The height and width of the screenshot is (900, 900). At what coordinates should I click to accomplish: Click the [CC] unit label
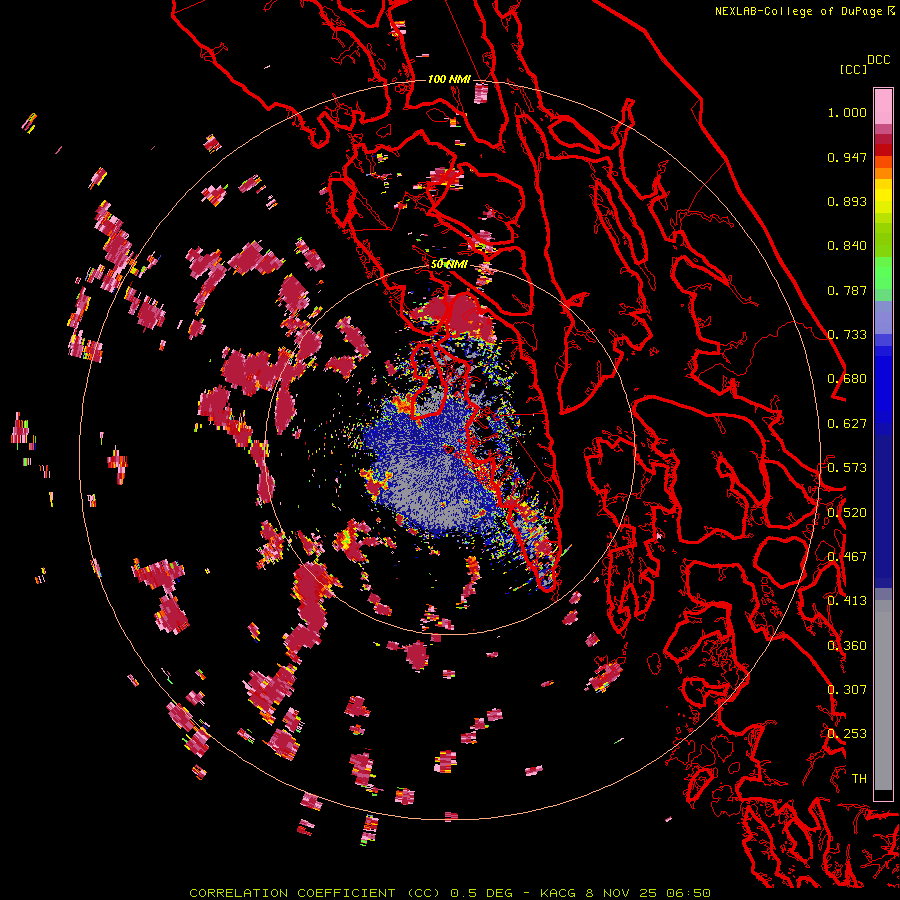tap(853, 69)
